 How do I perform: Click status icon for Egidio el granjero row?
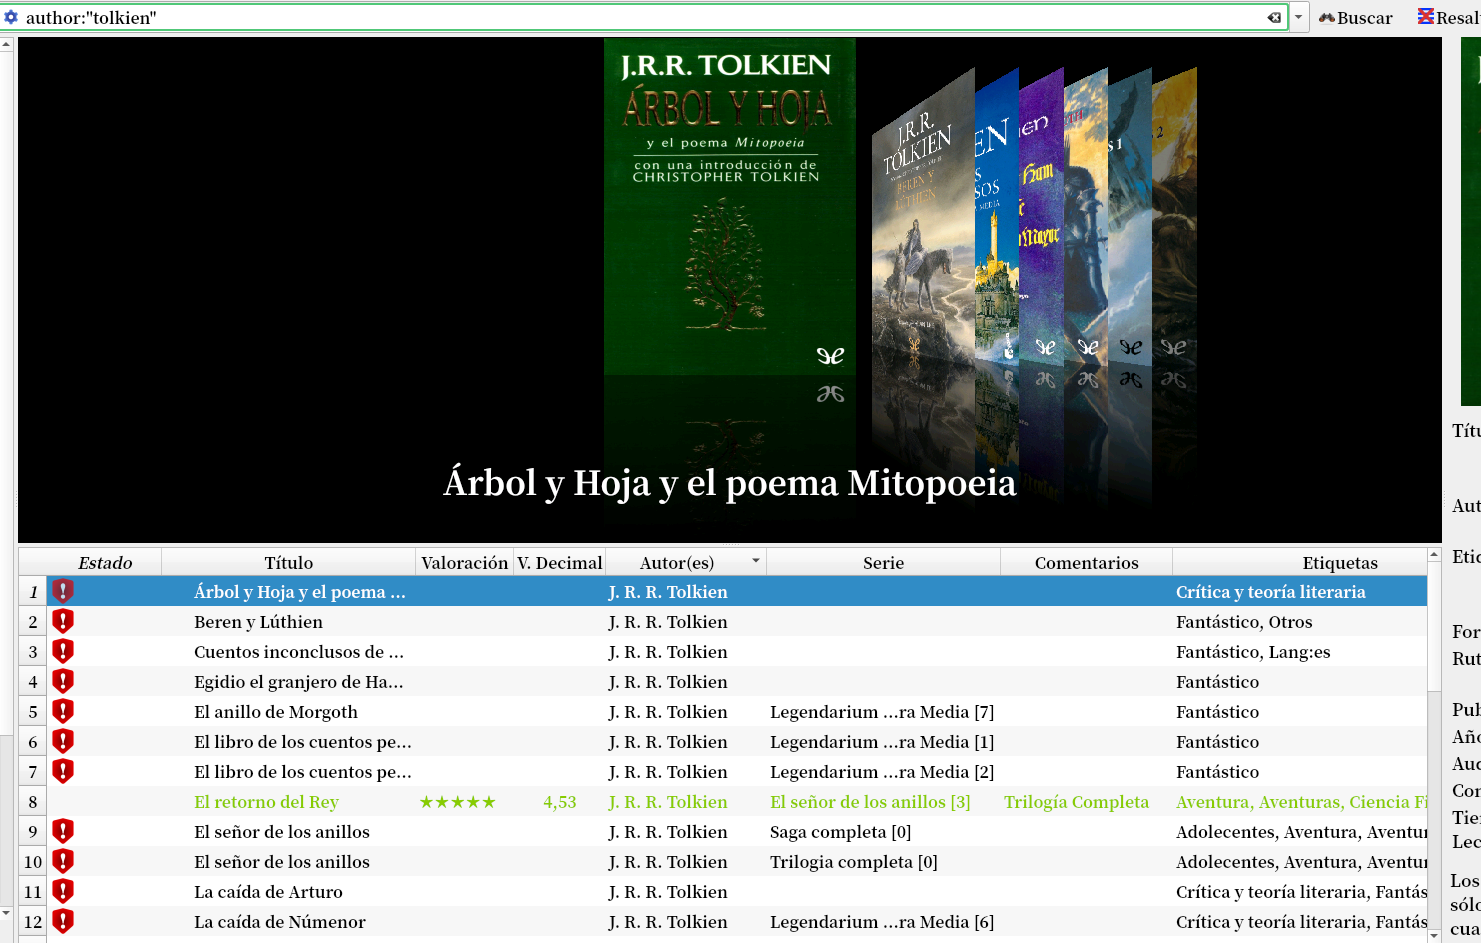[63, 681]
